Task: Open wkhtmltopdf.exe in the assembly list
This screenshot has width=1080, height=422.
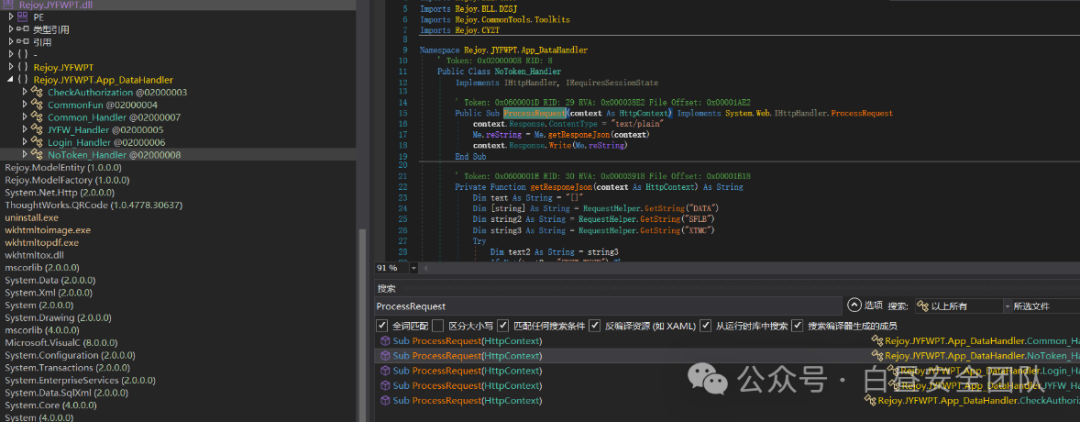Action: 41,242
